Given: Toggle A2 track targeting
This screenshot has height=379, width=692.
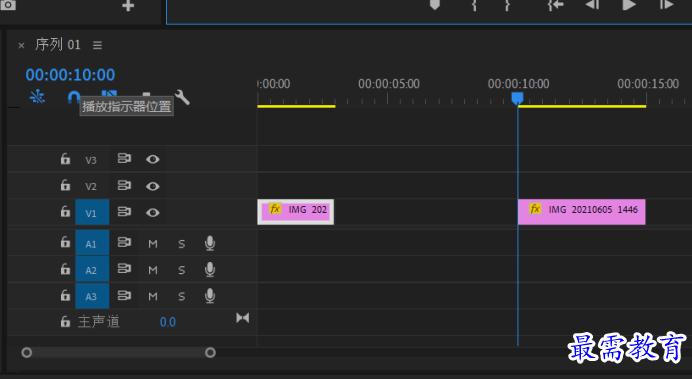Looking at the screenshot, I should click(x=92, y=270).
